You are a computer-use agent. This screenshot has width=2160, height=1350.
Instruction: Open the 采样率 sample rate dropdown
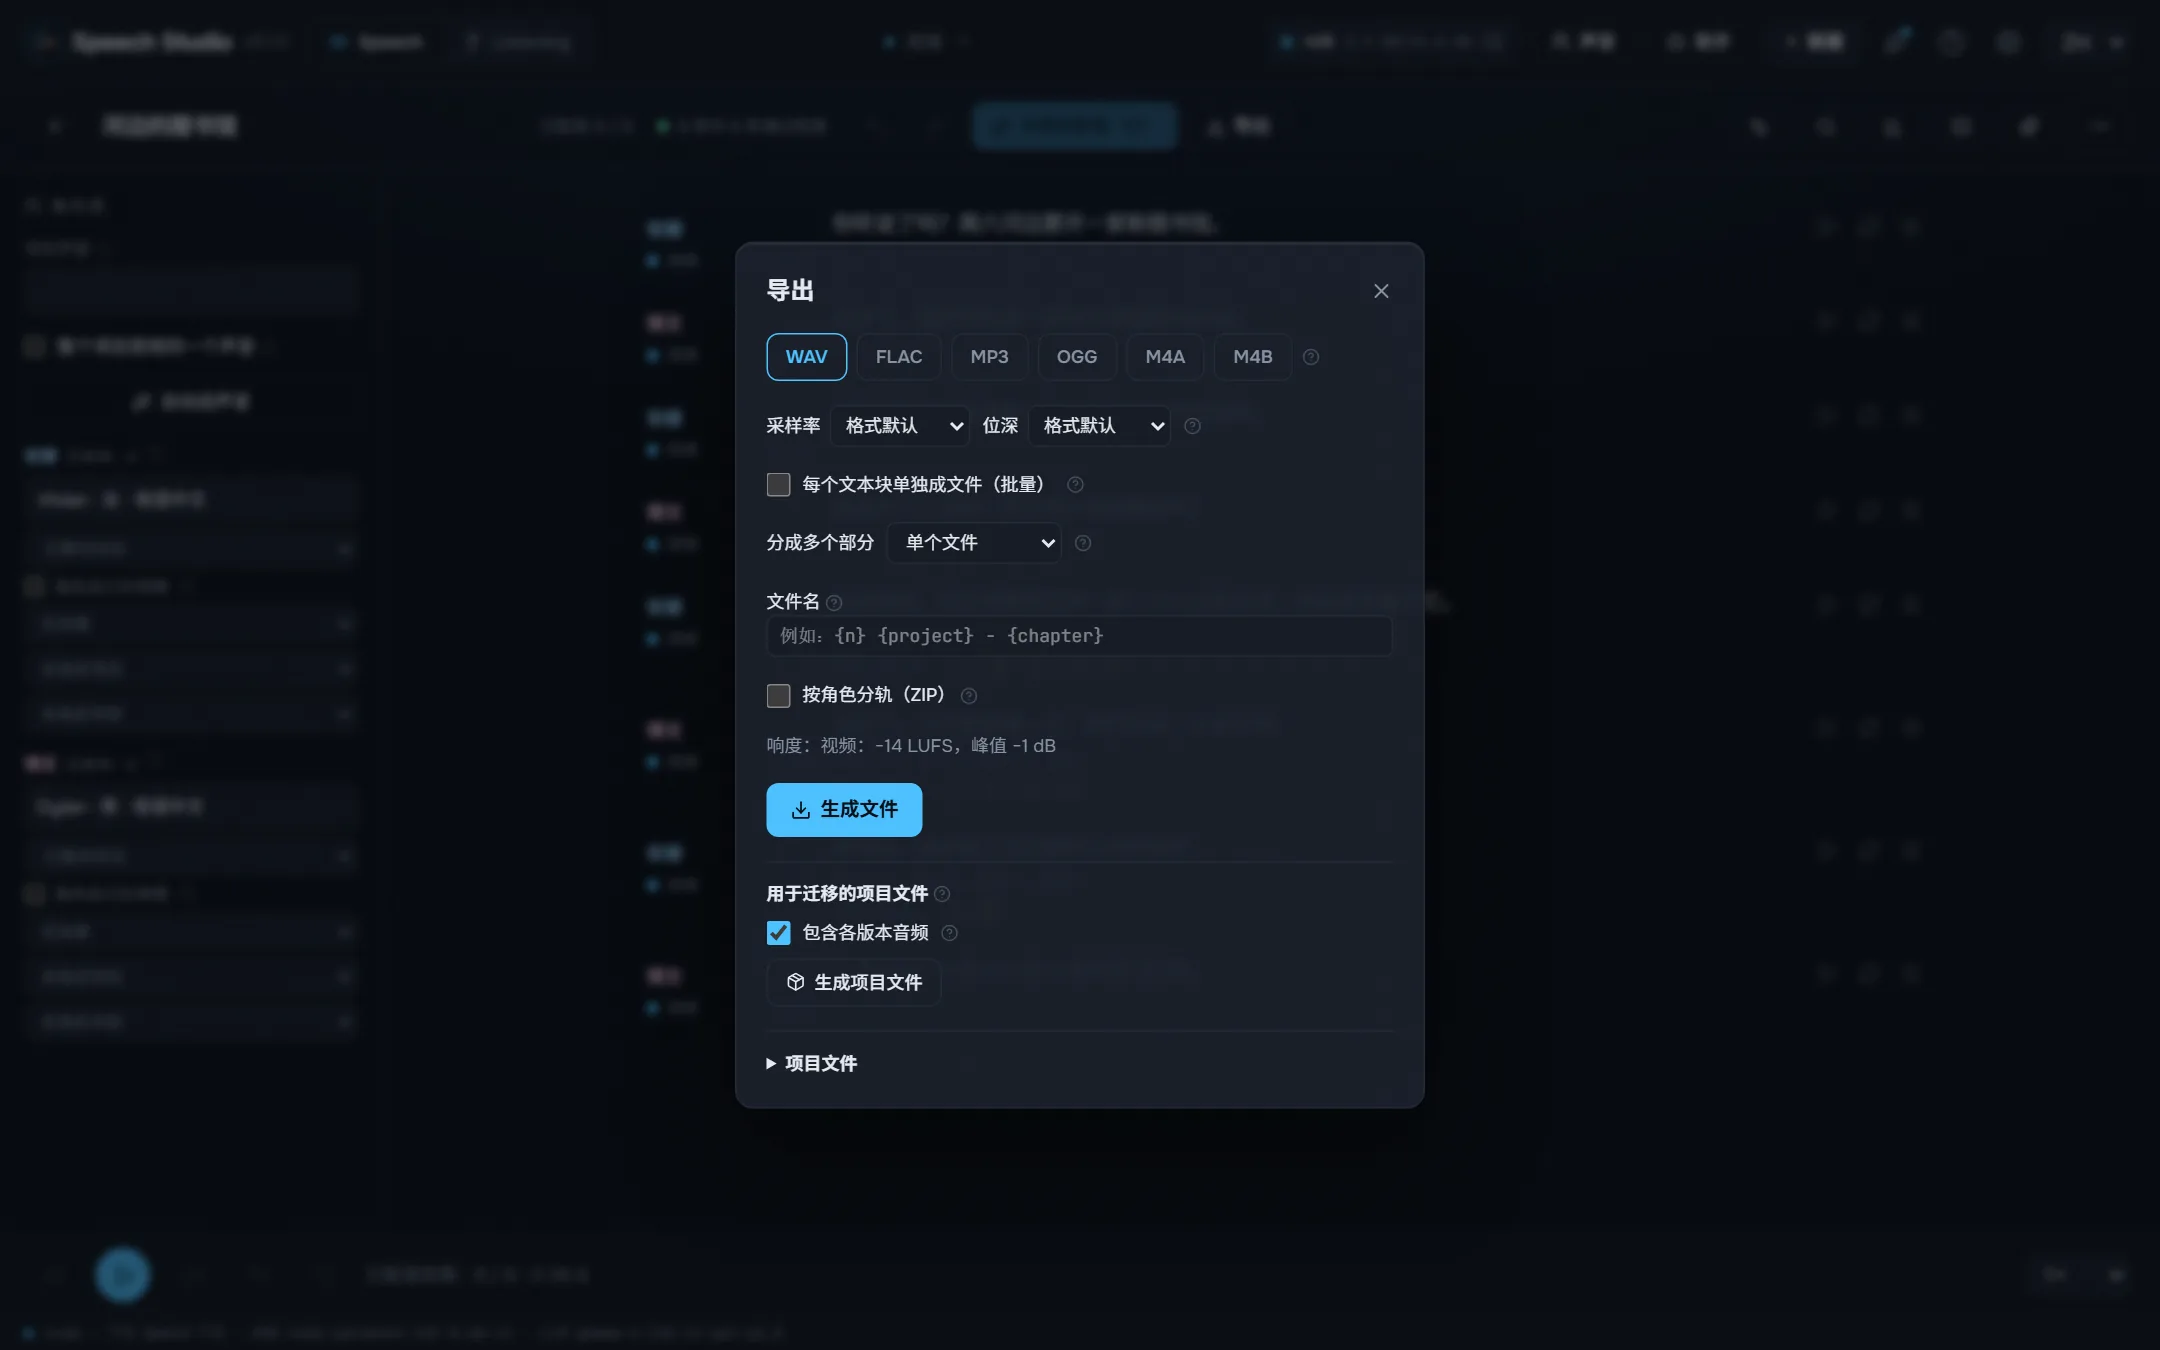point(900,426)
